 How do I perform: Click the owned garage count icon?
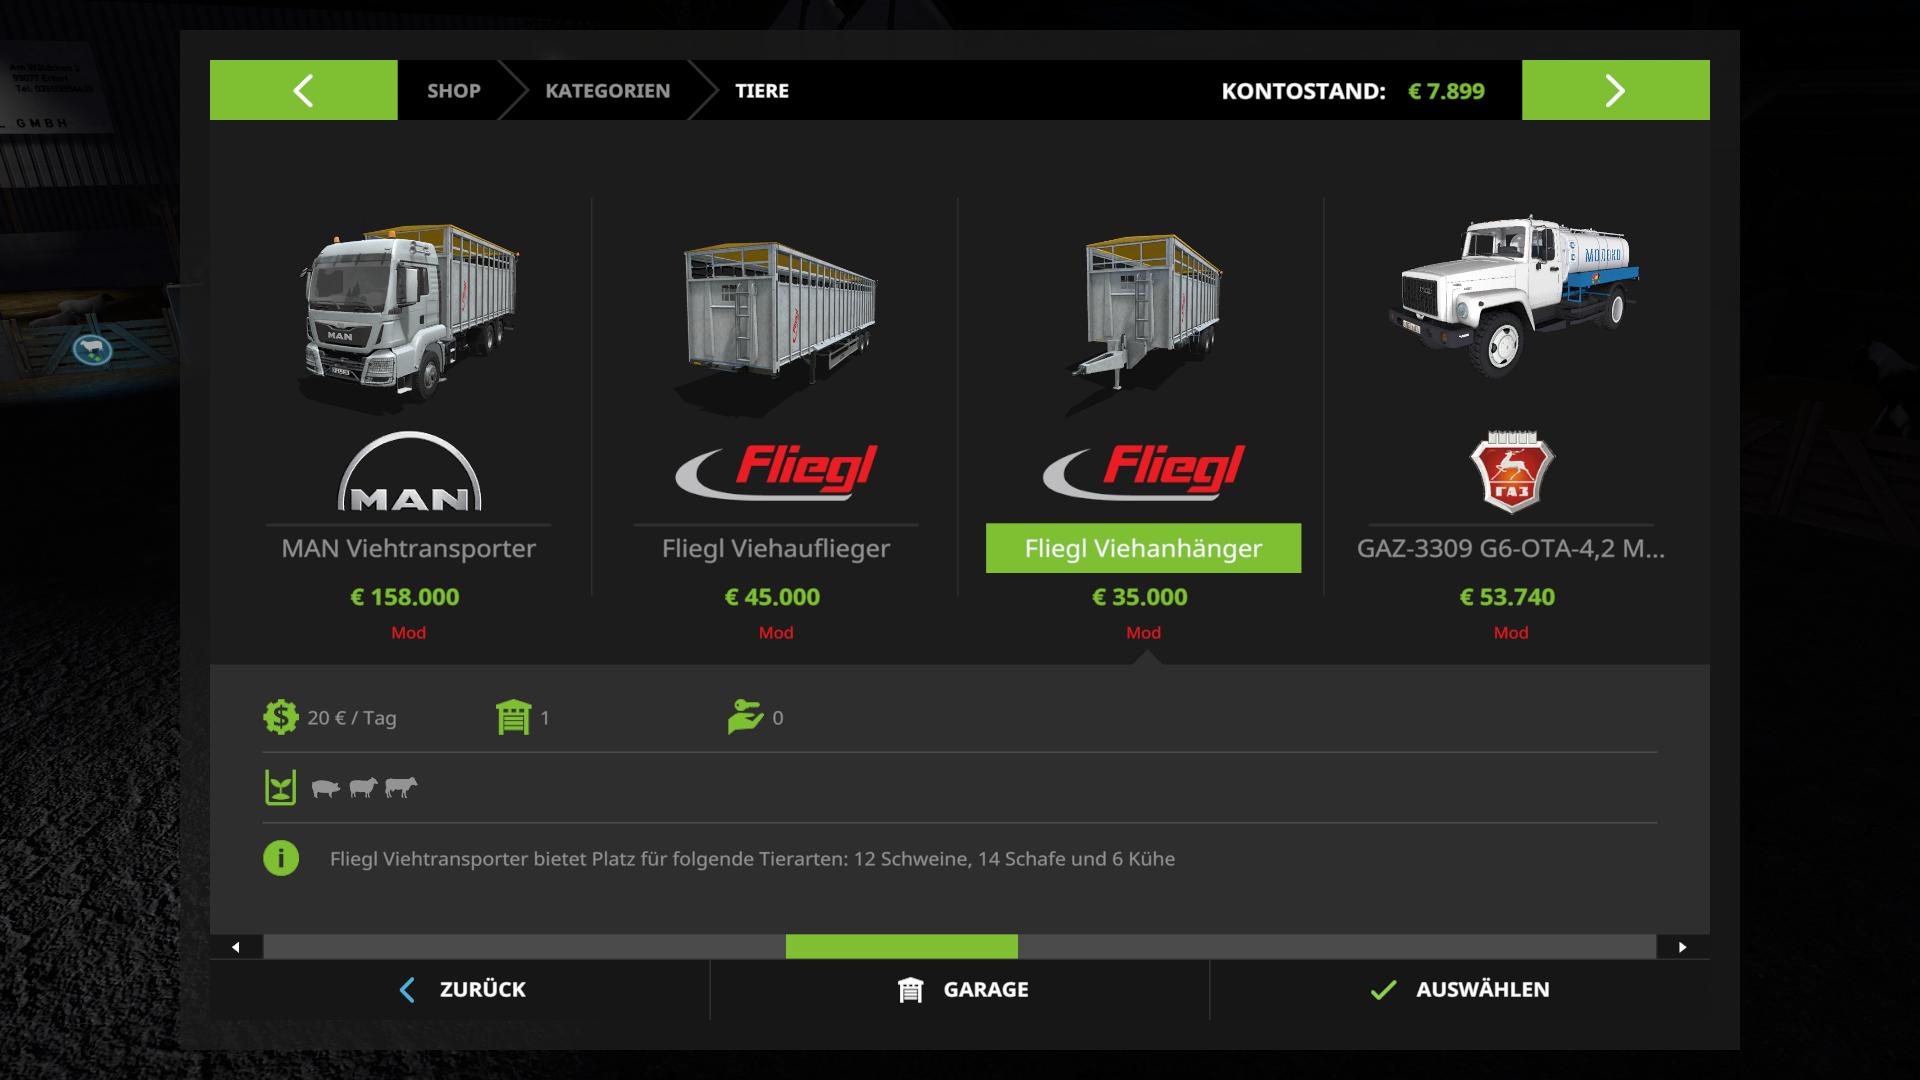[x=513, y=717]
